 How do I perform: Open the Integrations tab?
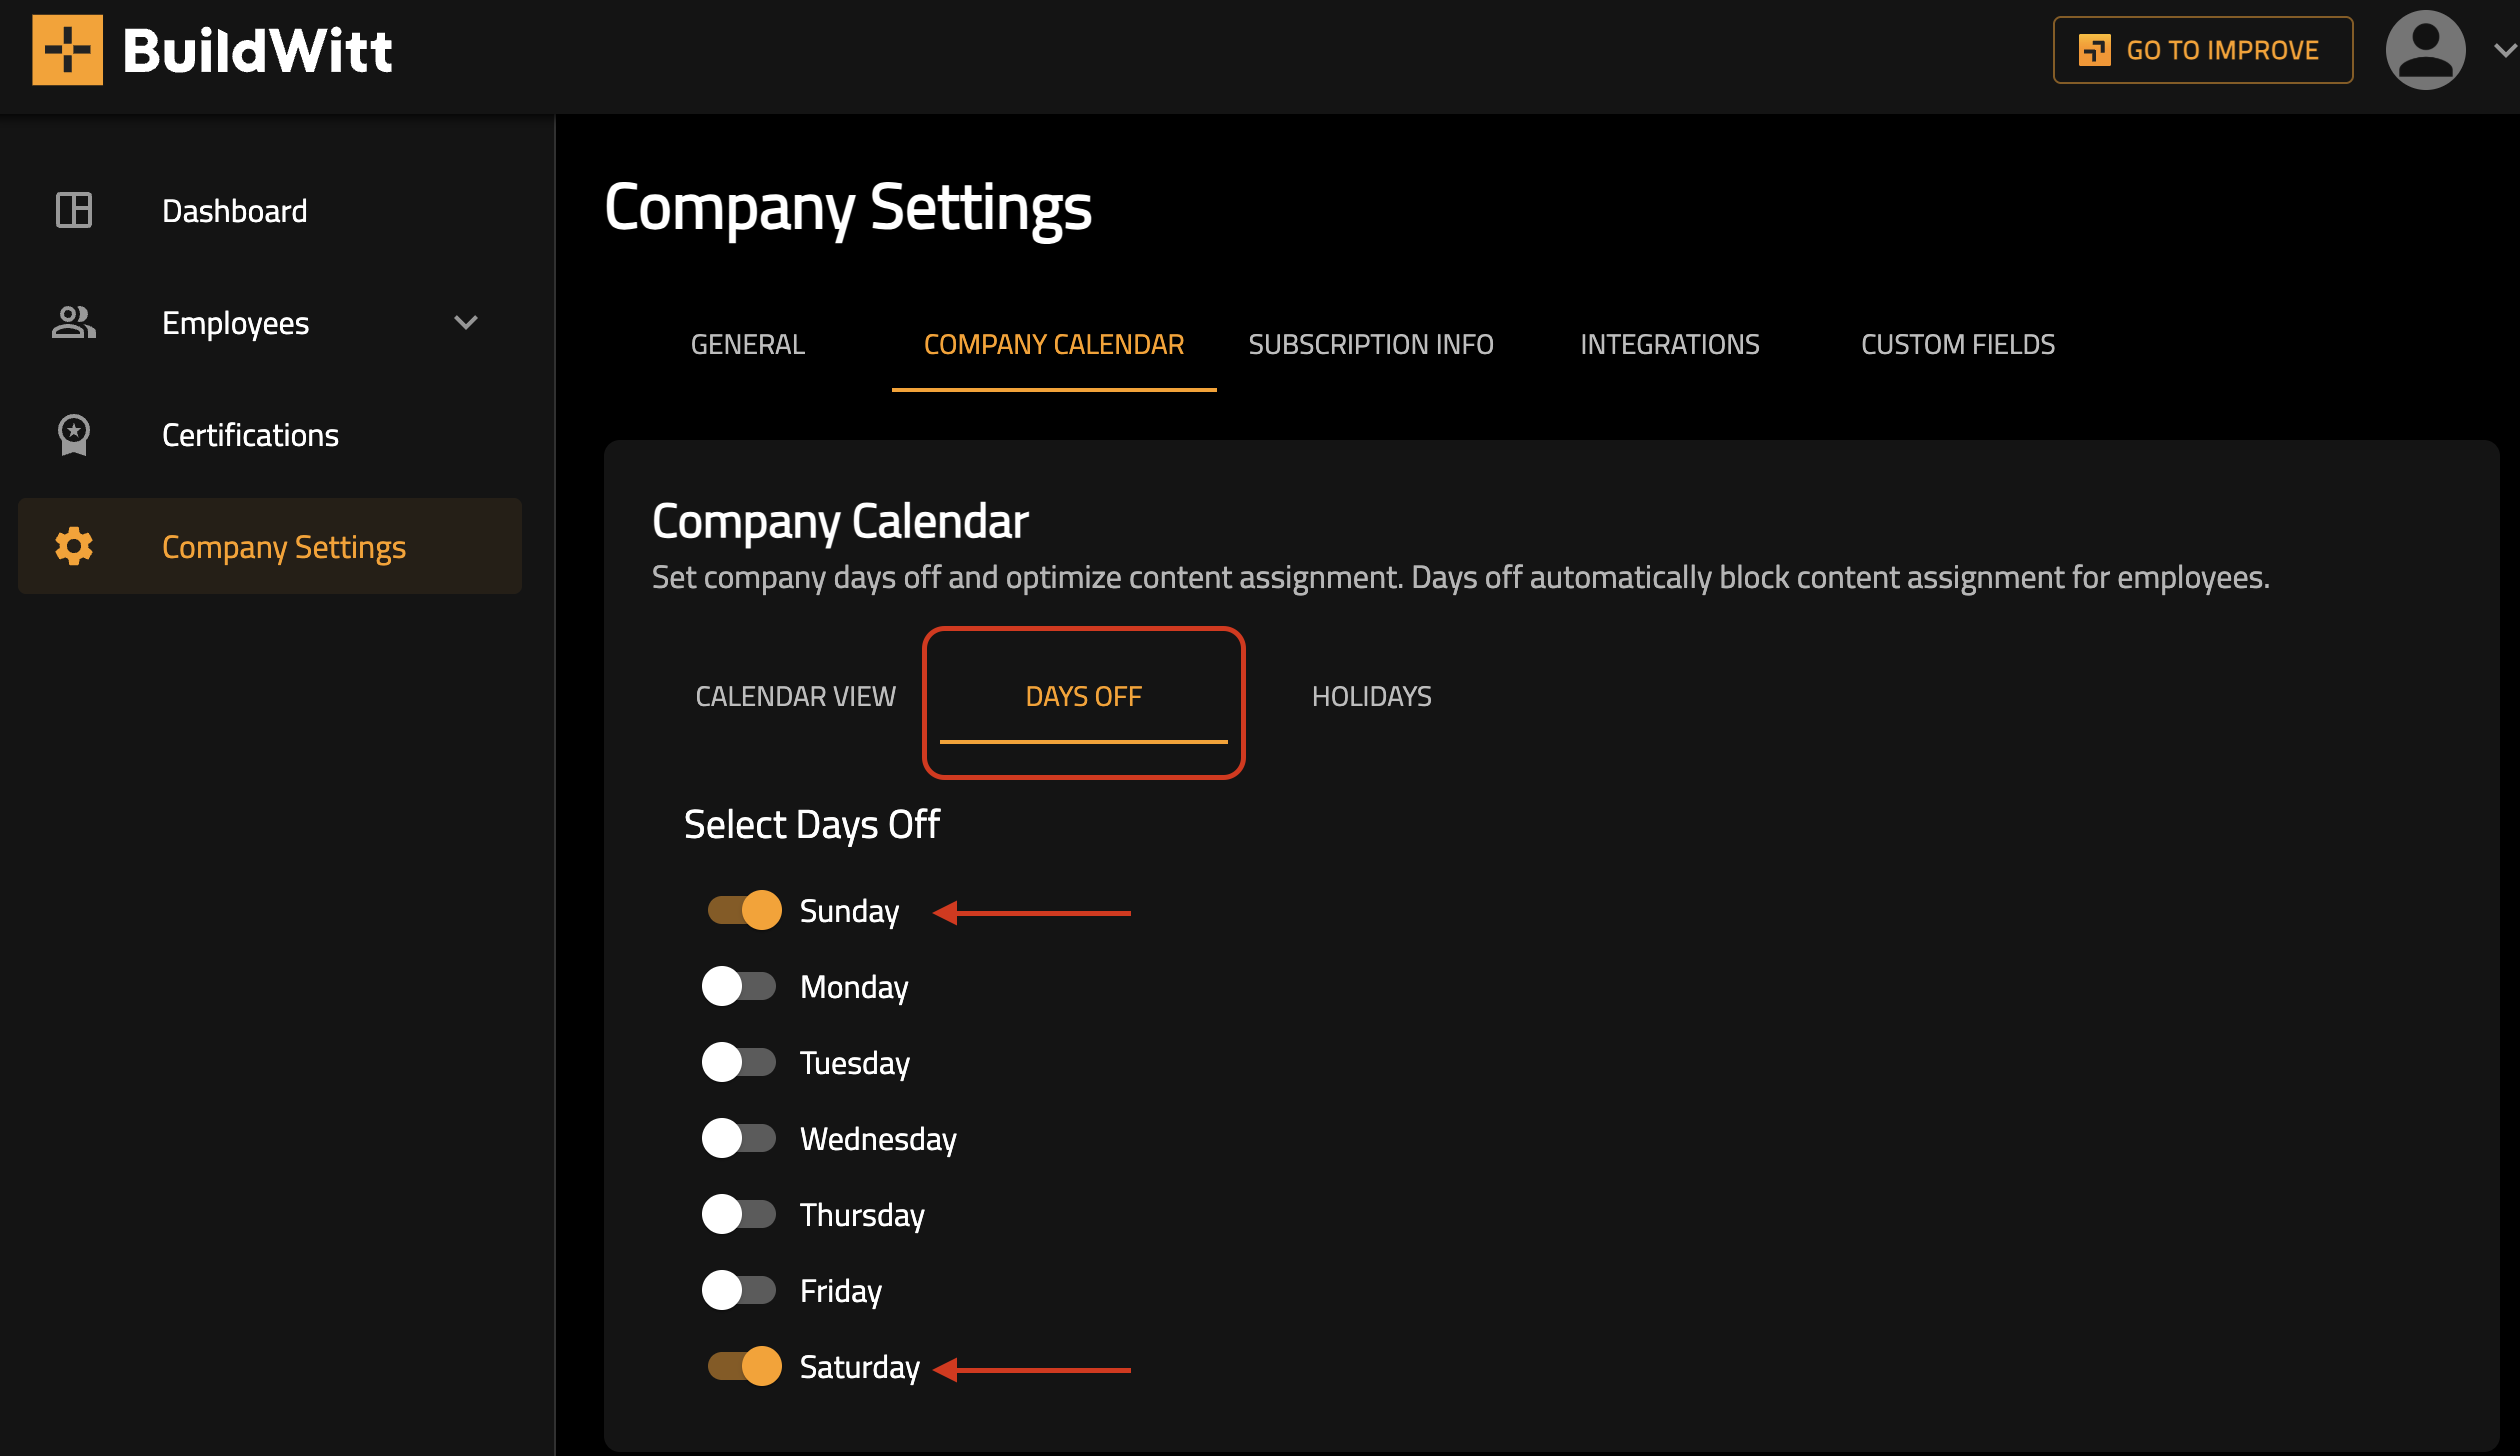pyautogui.click(x=1669, y=344)
